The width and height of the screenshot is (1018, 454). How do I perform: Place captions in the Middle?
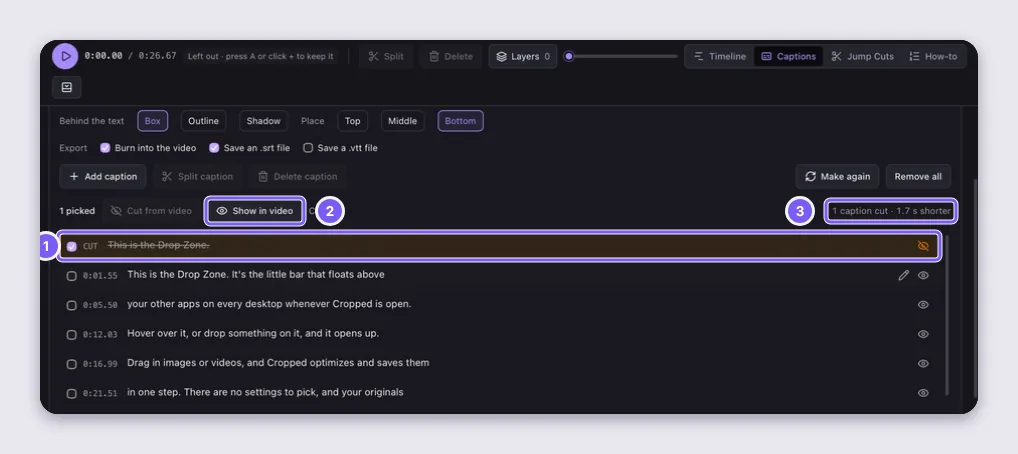[403, 121]
